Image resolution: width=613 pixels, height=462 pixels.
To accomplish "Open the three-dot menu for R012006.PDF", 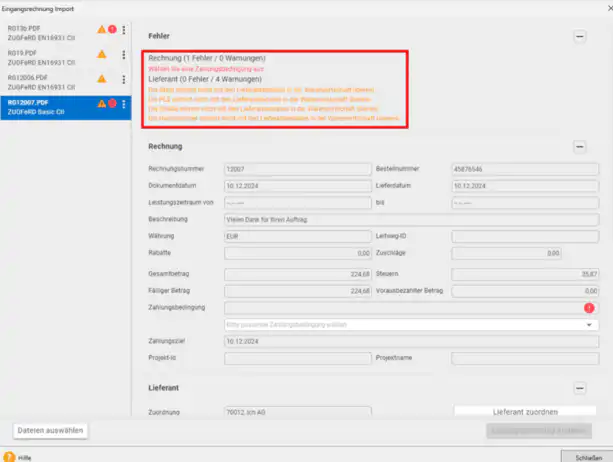I will 124,79.
